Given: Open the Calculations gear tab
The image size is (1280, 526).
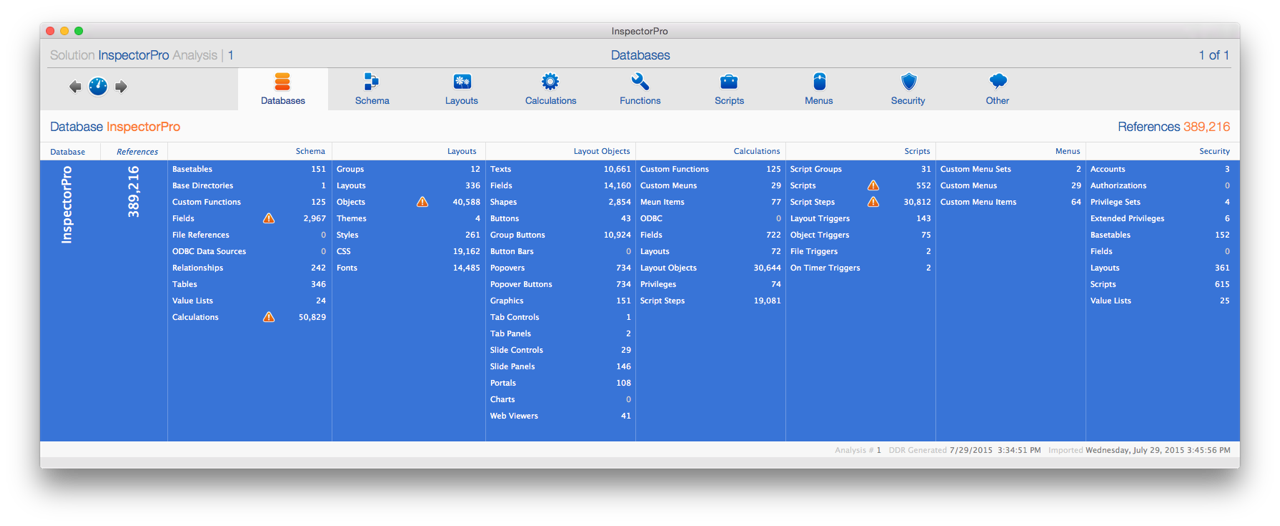Looking at the screenshot, I should pyautogui.click(x=550, y=89).
